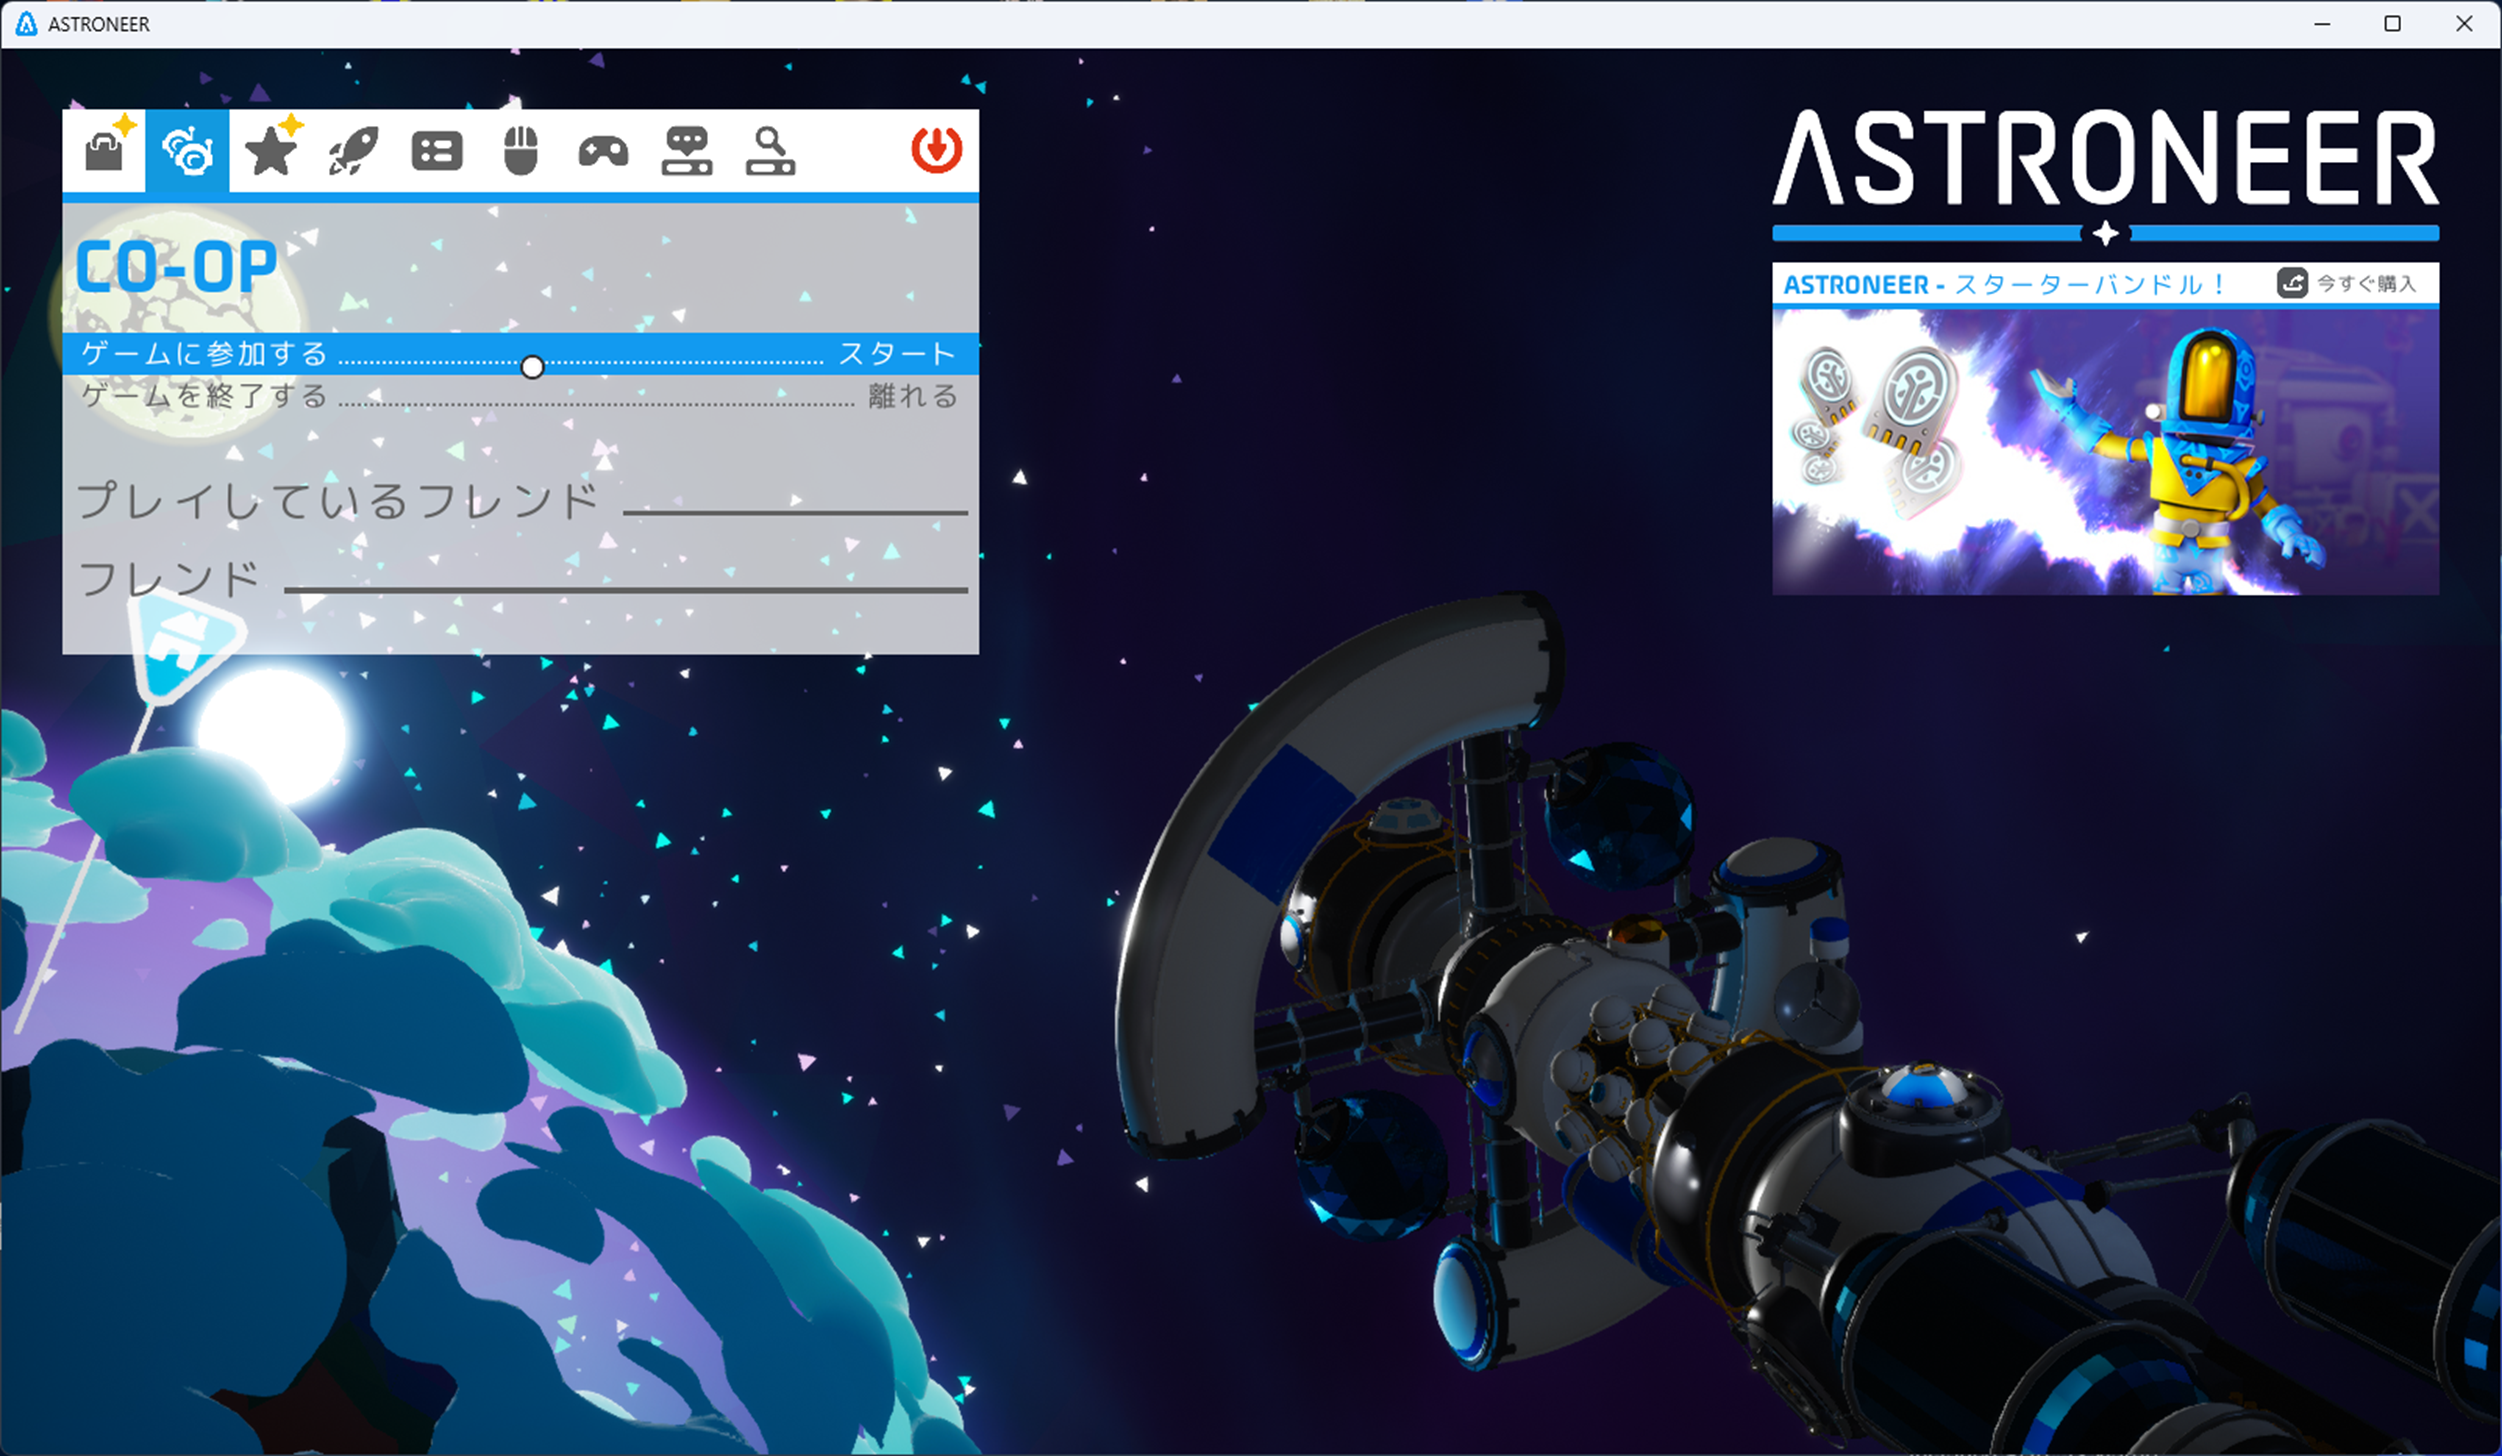Maximize the ASTRONEER window
Viewport: 2502px width, 1456px height.
(x=2392, y=24)
